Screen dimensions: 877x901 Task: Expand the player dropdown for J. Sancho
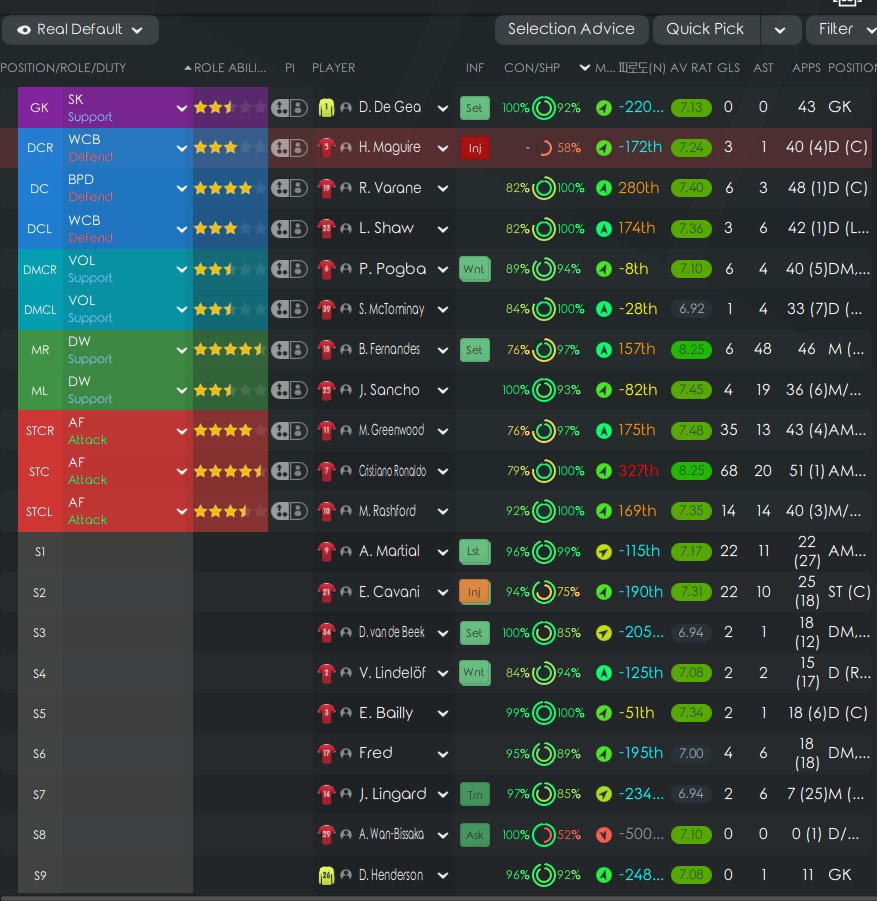click(443, 391)
